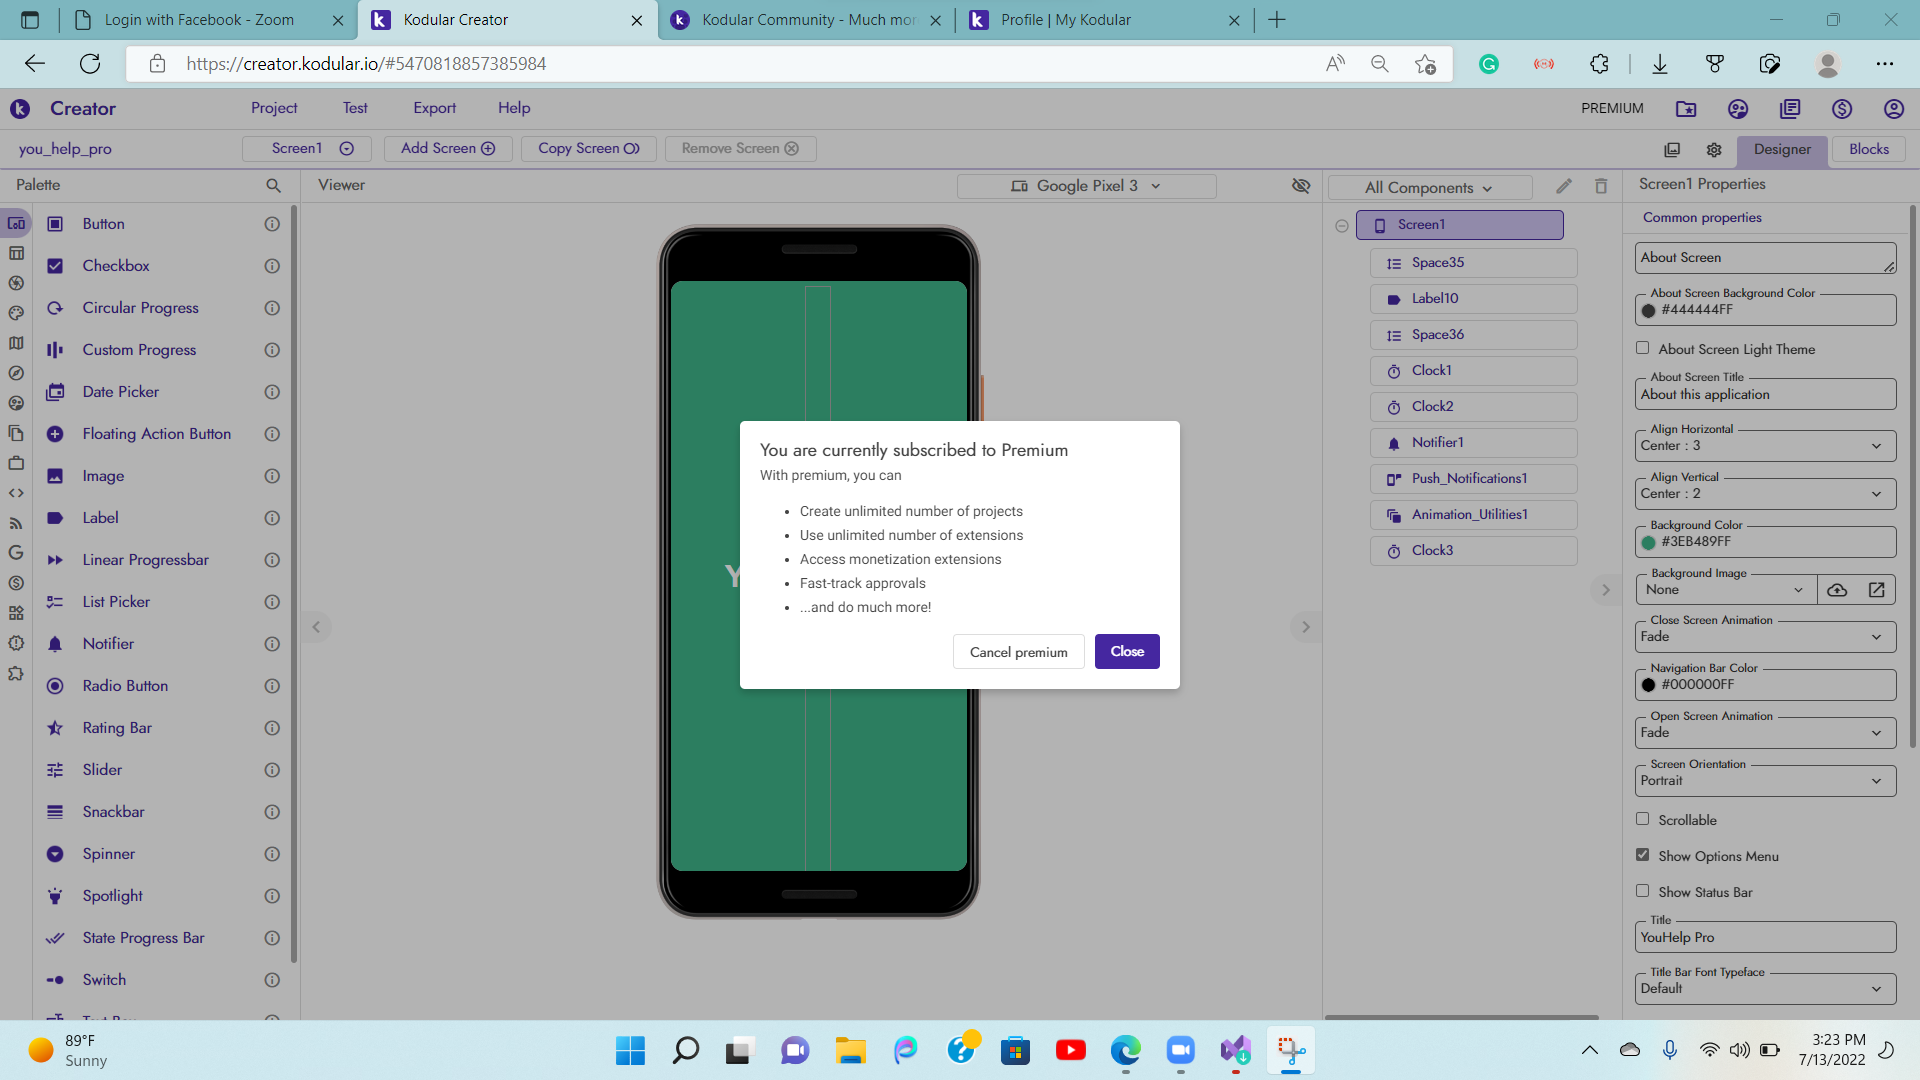Click the info icon next to Button

tap(272, 224)
